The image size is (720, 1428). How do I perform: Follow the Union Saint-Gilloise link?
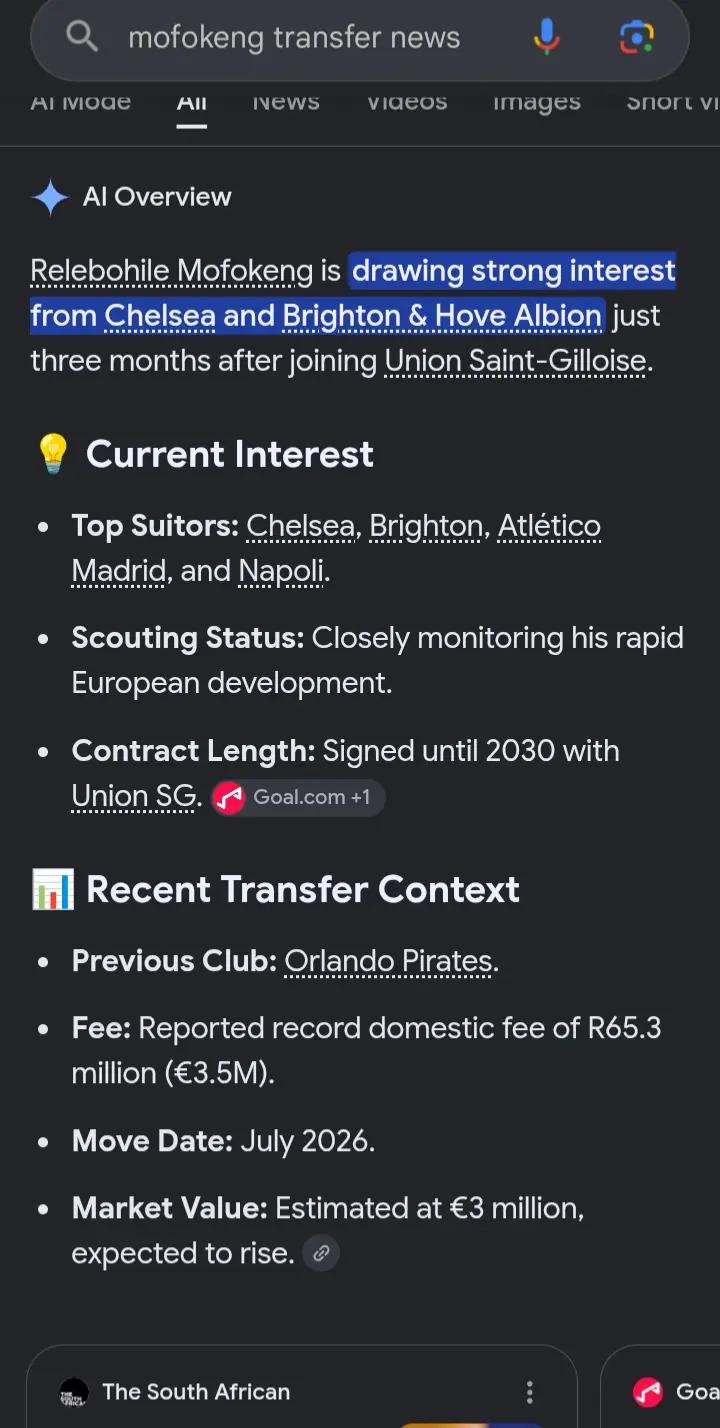(x=515, y=360)
